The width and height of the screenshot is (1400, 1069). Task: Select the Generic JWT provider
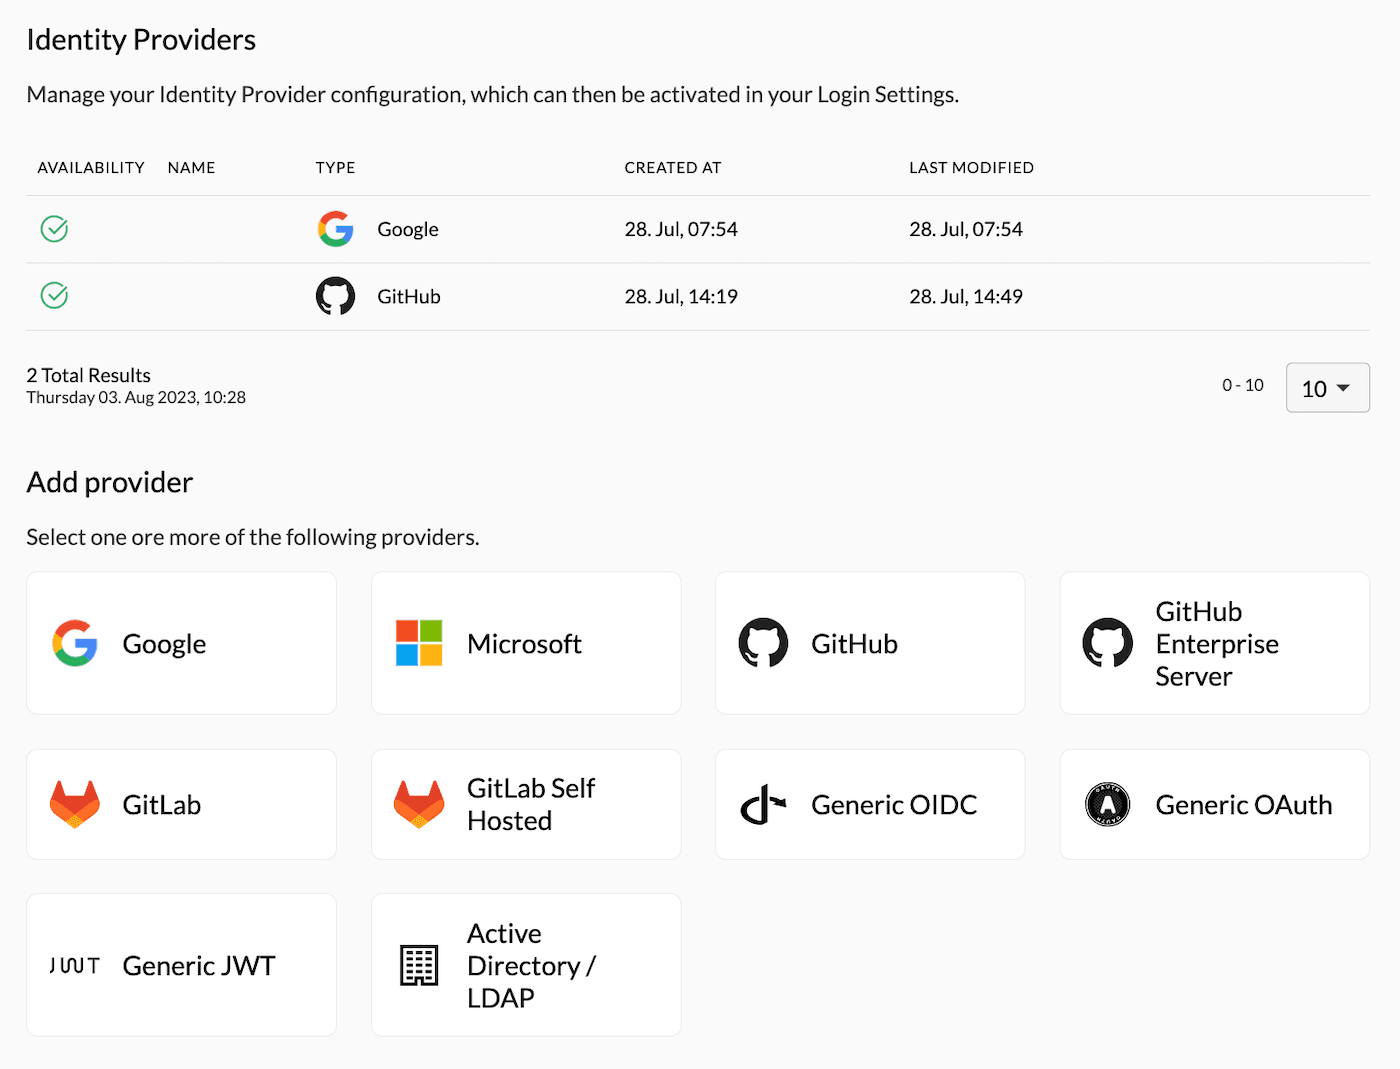[181, 965]
